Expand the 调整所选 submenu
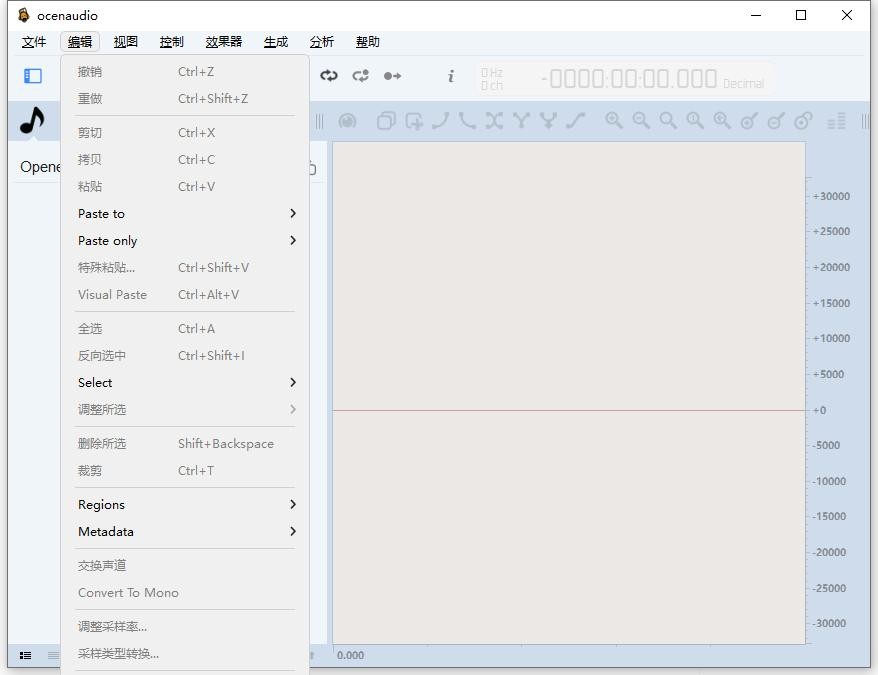878x675 pixels. [185, 409]
